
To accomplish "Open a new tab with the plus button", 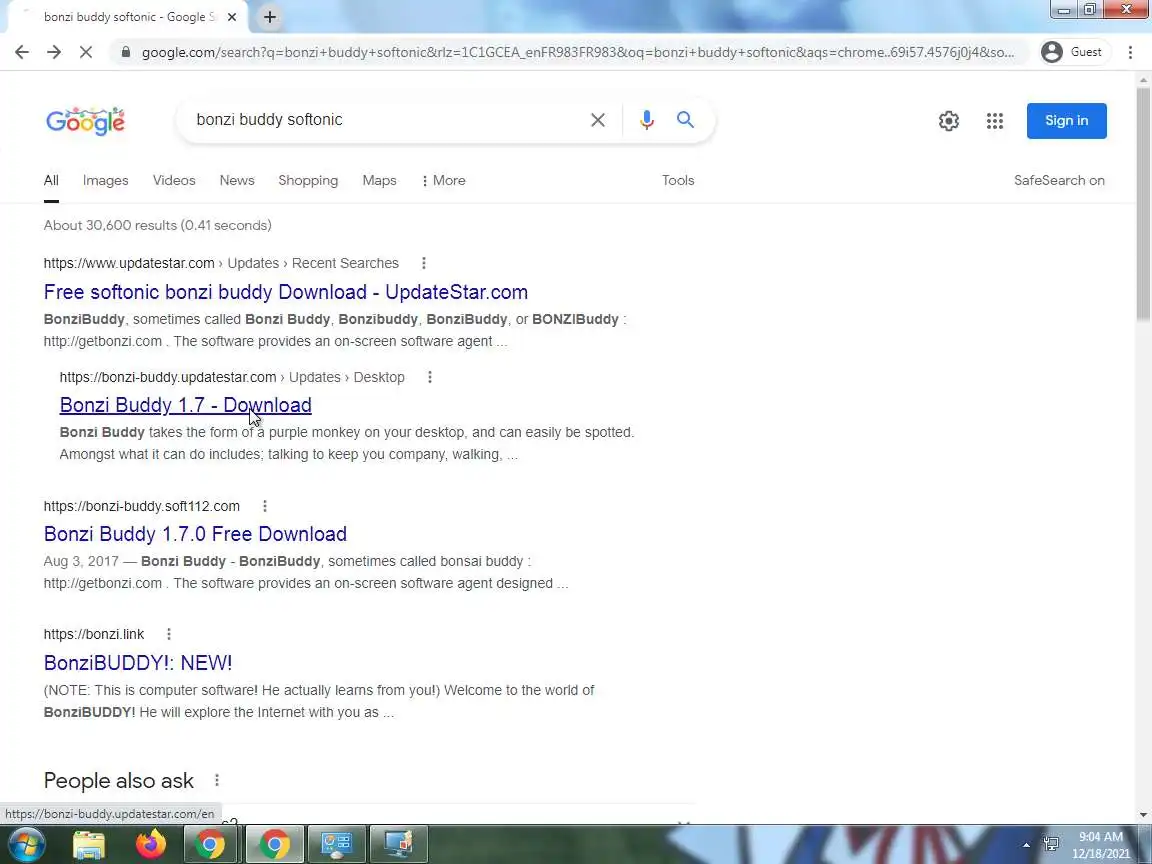I will click(270, 17).
